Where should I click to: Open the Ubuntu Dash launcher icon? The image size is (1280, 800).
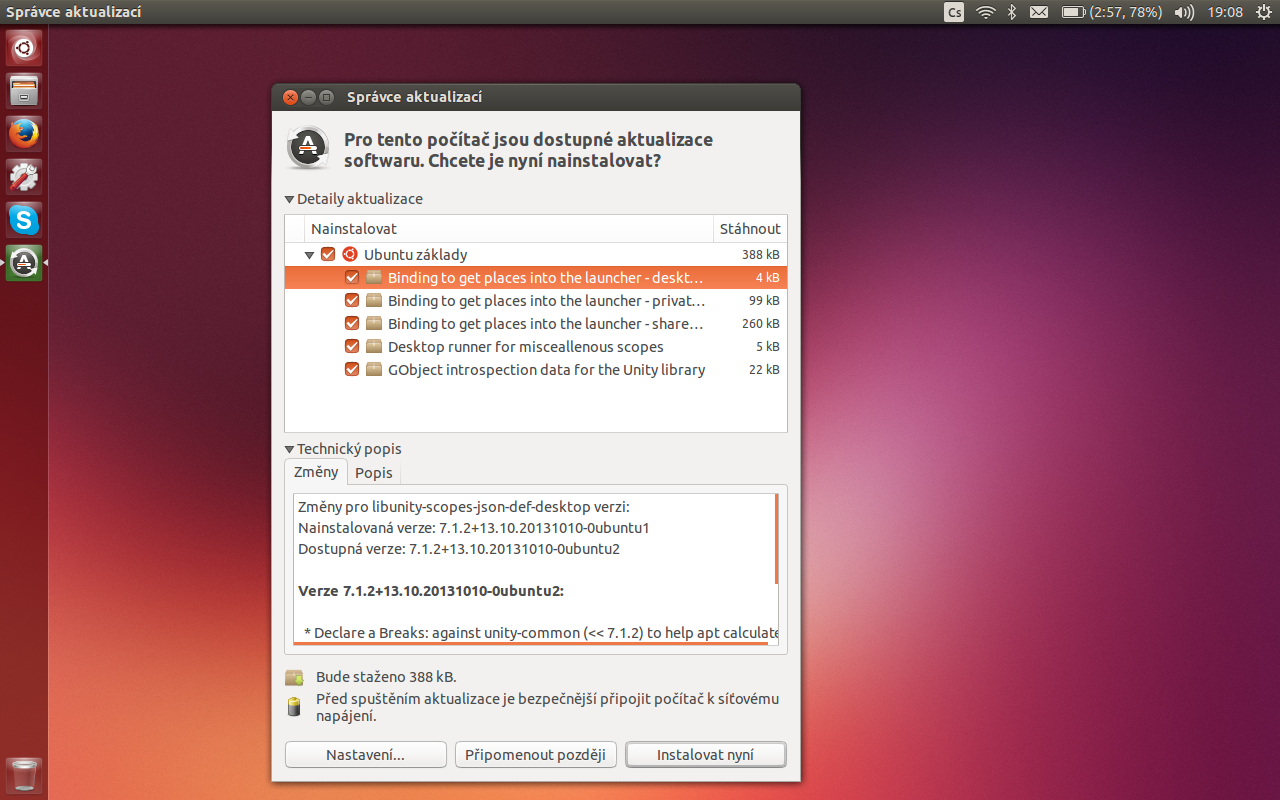(x=24, y=48)
